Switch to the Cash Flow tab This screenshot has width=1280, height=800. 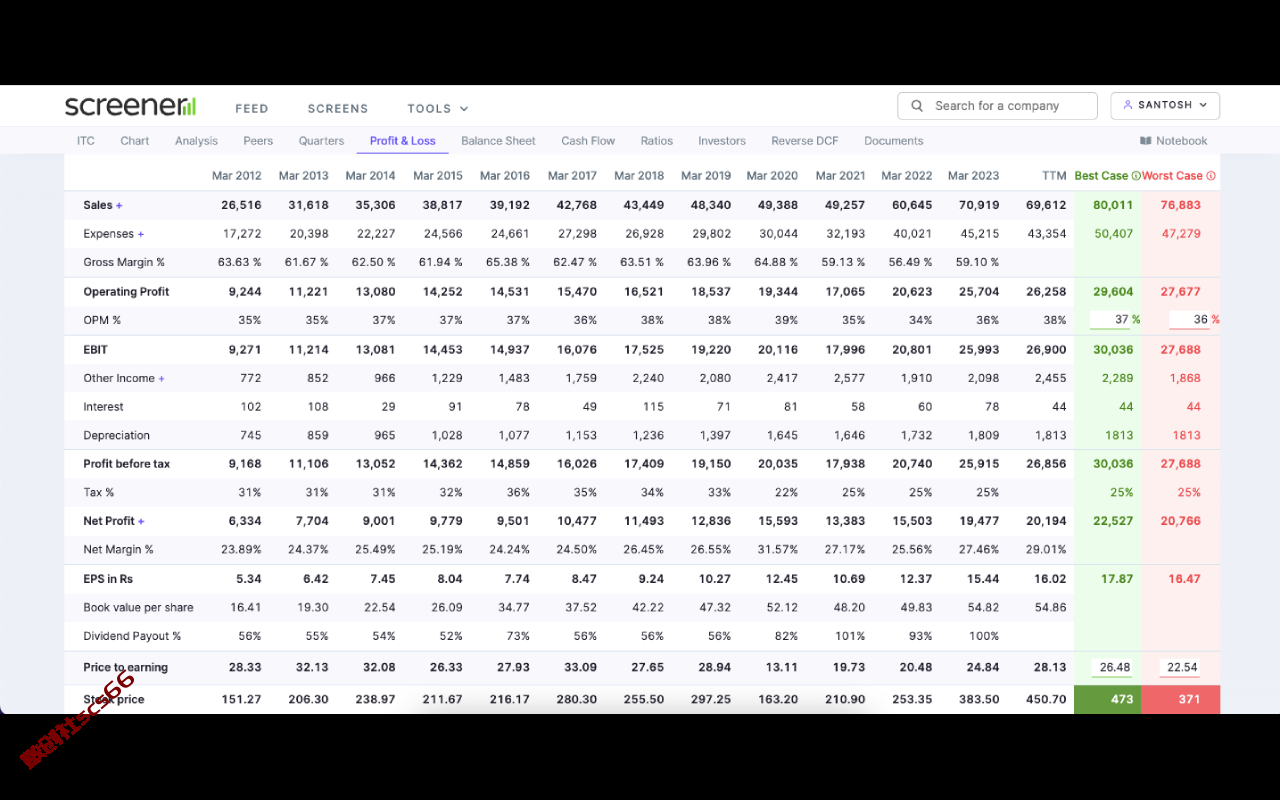pos(588,141)
